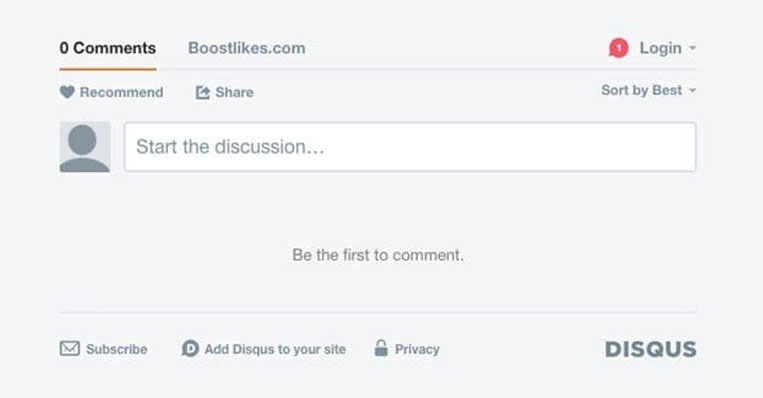Recommend this discussion
The height and width of the screenshot is (398, 763).
tap(111, 92)
